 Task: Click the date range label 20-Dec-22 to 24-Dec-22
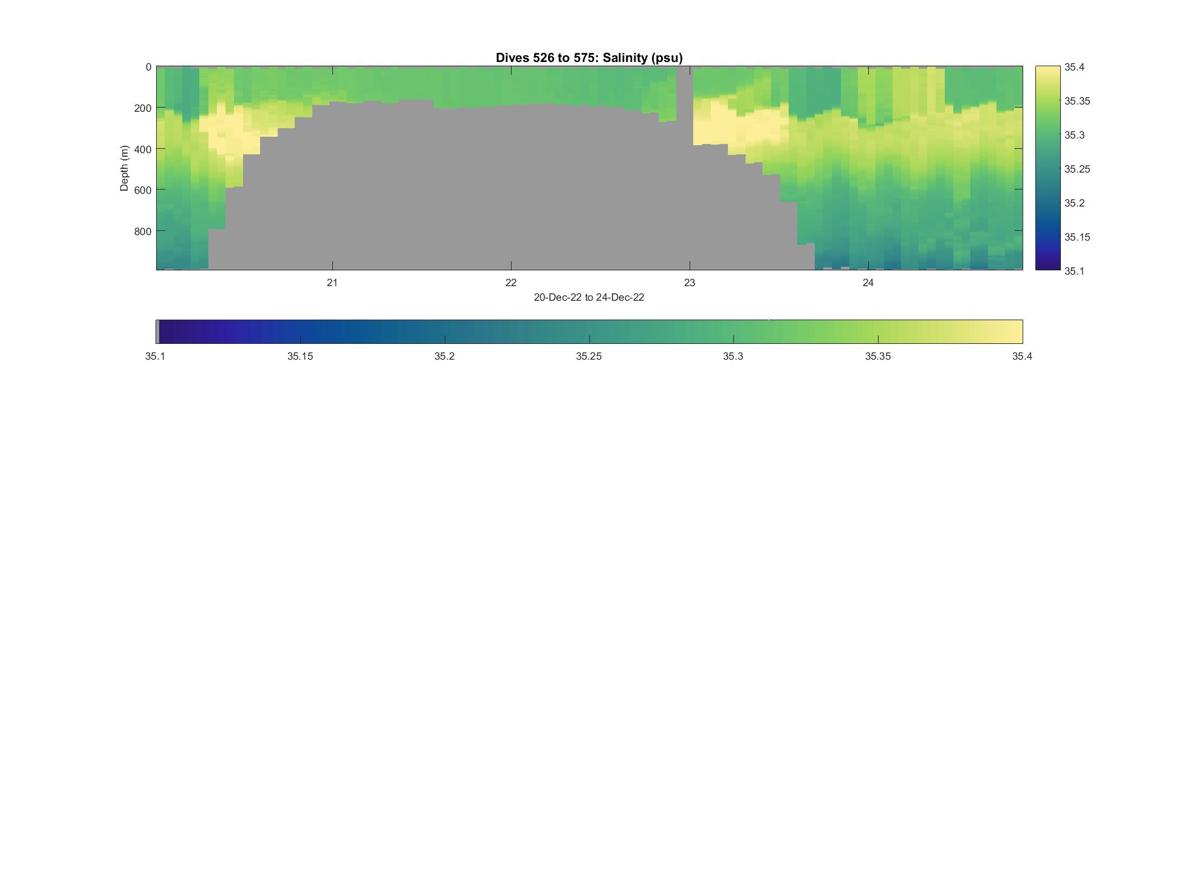coord(589,298)
